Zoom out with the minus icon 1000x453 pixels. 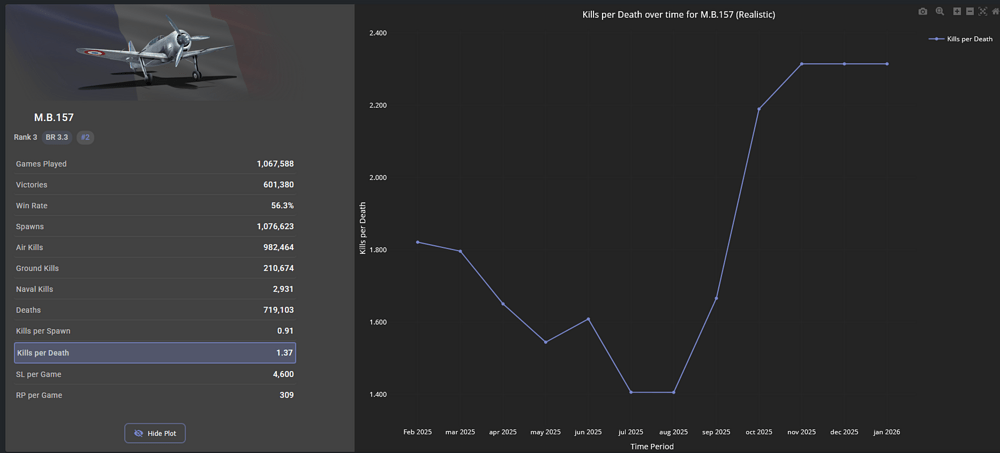click(970, 12)
